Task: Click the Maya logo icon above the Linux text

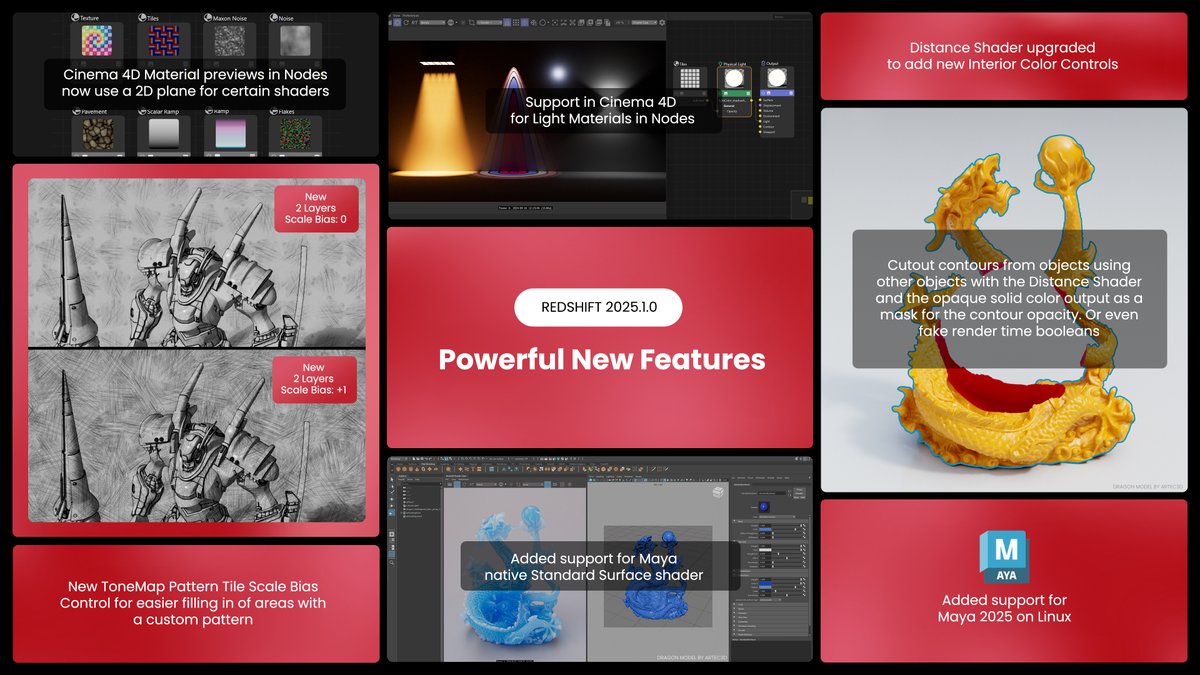Action: (x=1004, y=558)
